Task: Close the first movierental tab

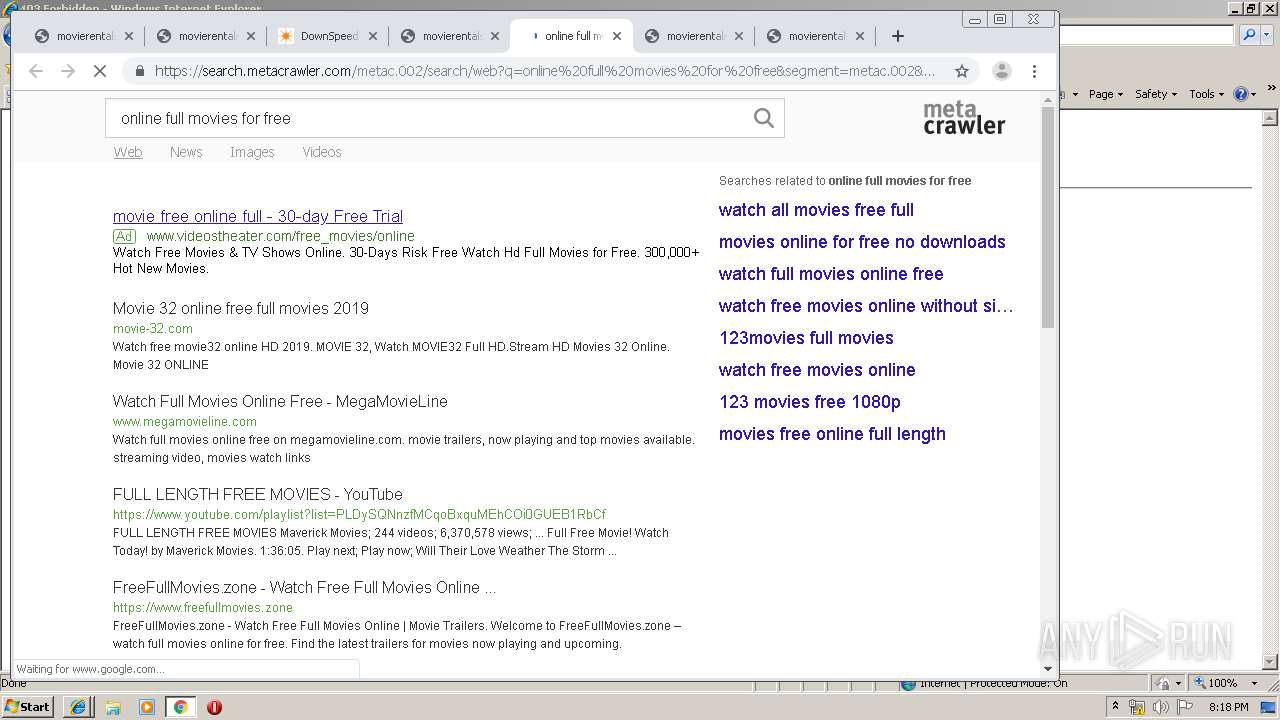Action: tap(129, 36)
